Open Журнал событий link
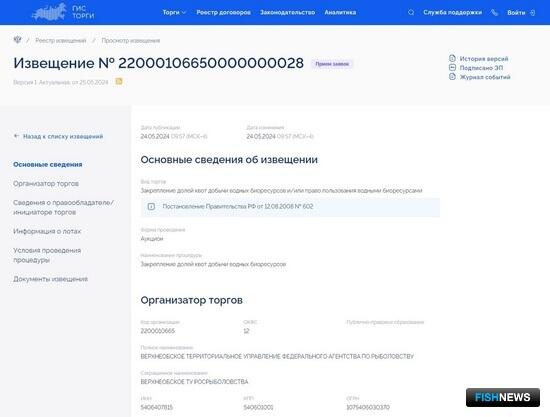Screen dimensions: 550x417 tap(485, 77)
